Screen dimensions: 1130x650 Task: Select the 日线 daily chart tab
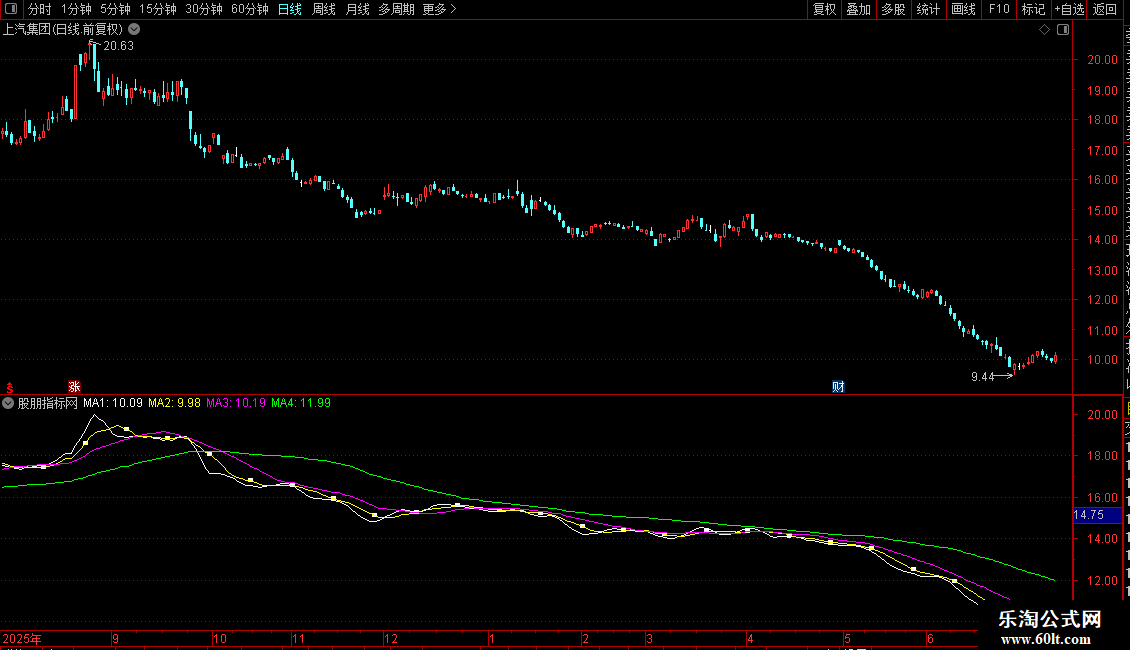tap(290, 9)
